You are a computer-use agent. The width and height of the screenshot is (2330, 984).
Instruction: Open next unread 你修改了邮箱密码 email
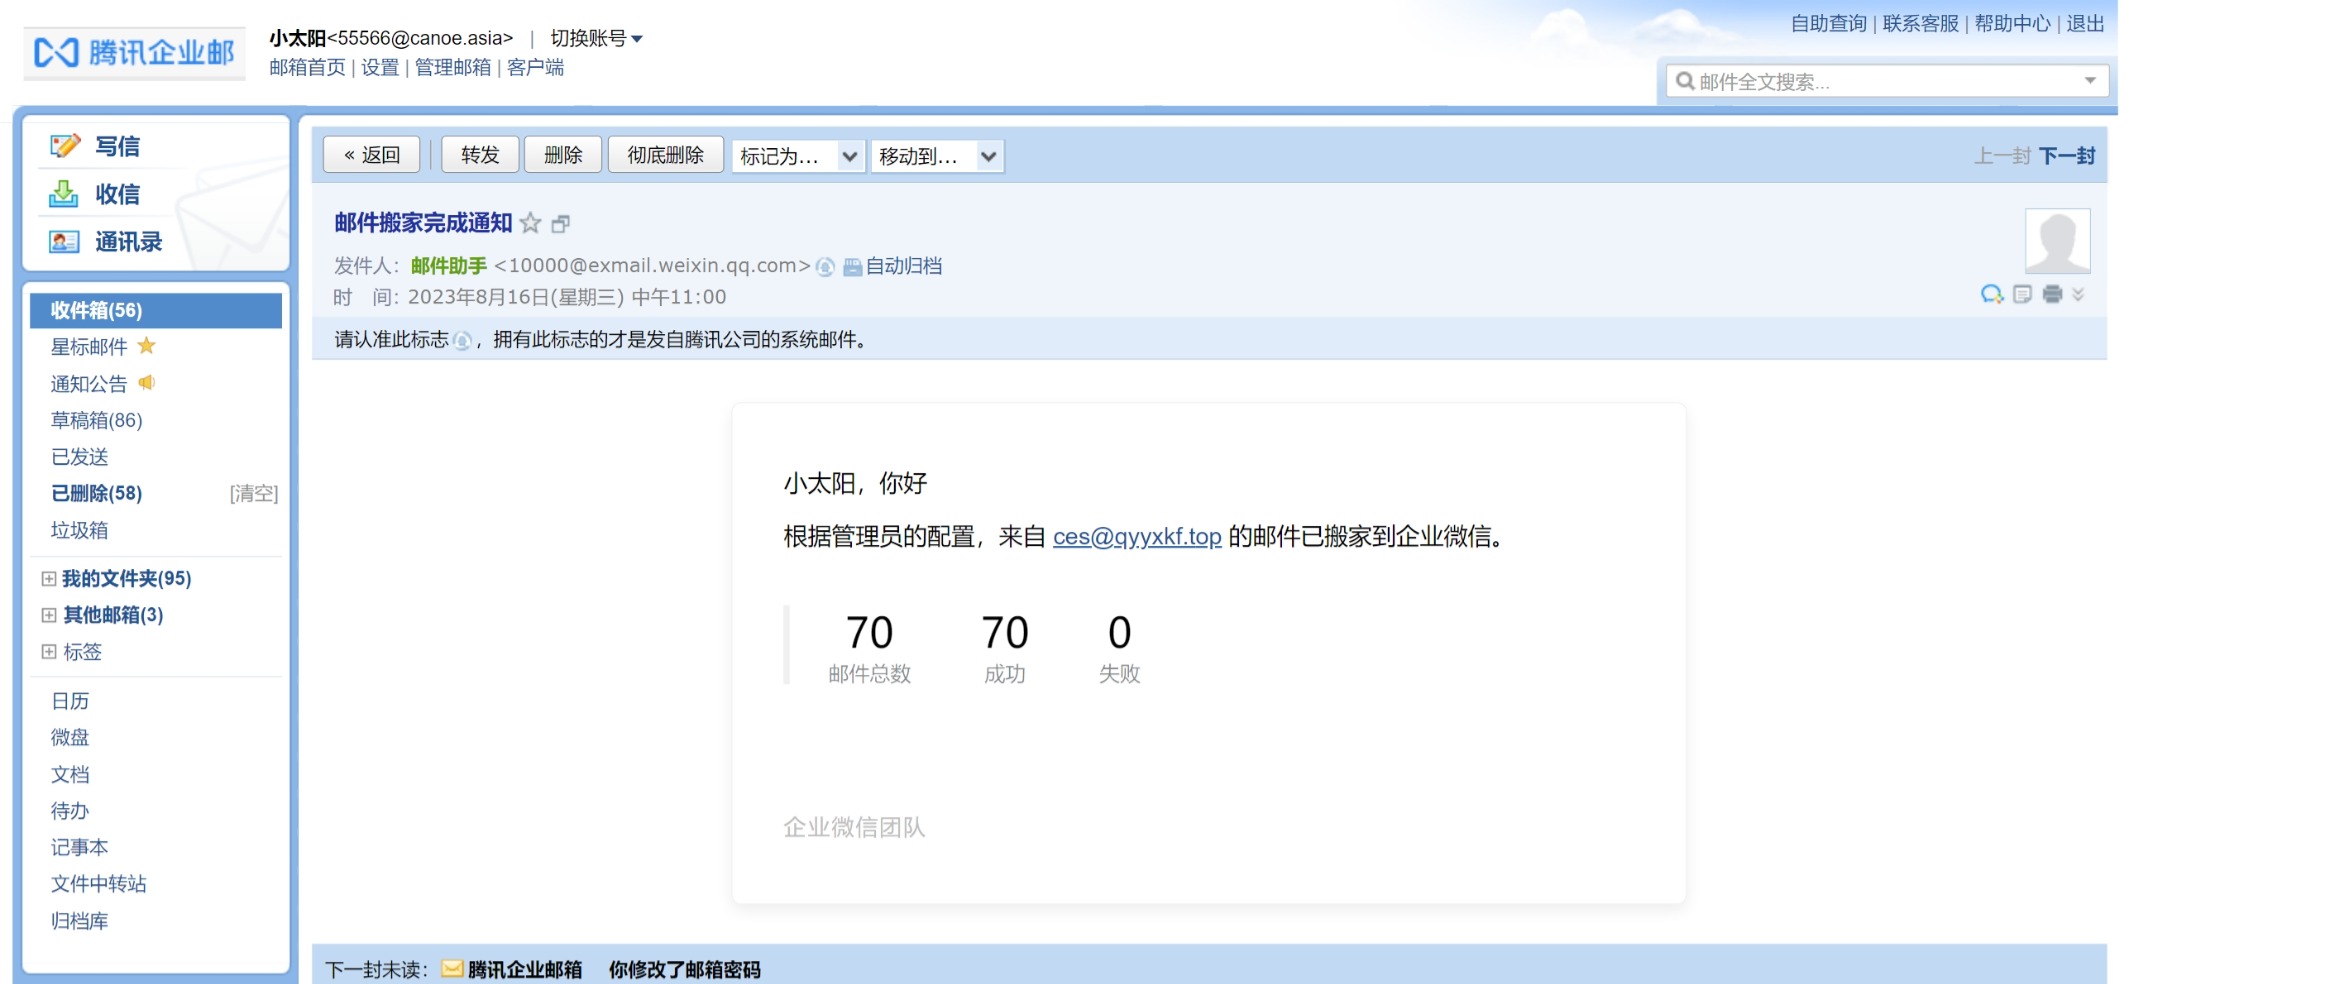click(685, 969)
